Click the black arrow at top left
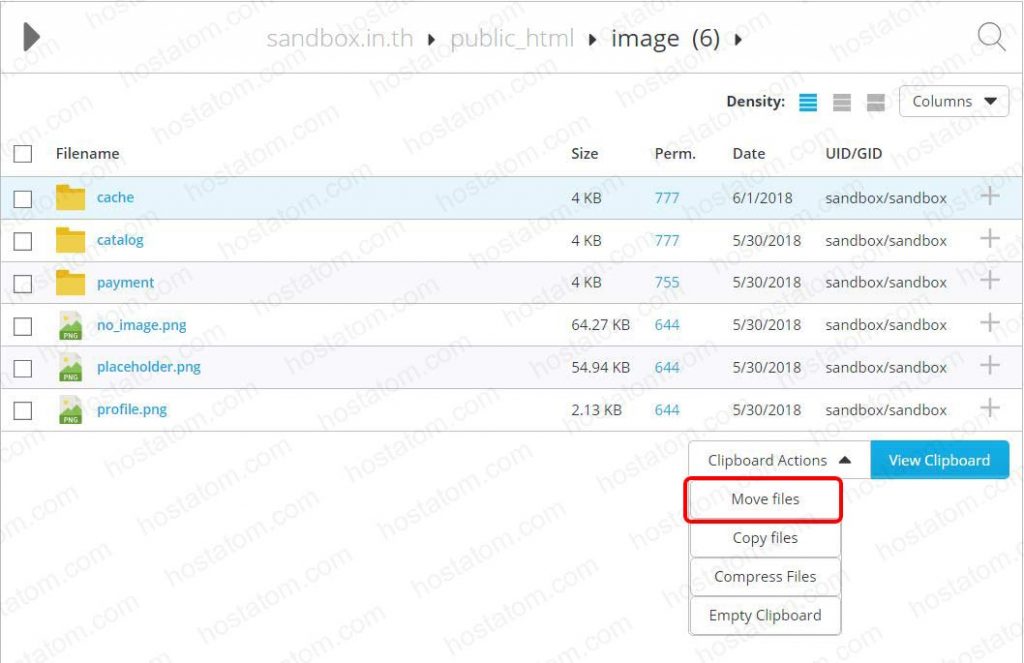This screenshot has height=663, width=1024. tap(30, 36)
